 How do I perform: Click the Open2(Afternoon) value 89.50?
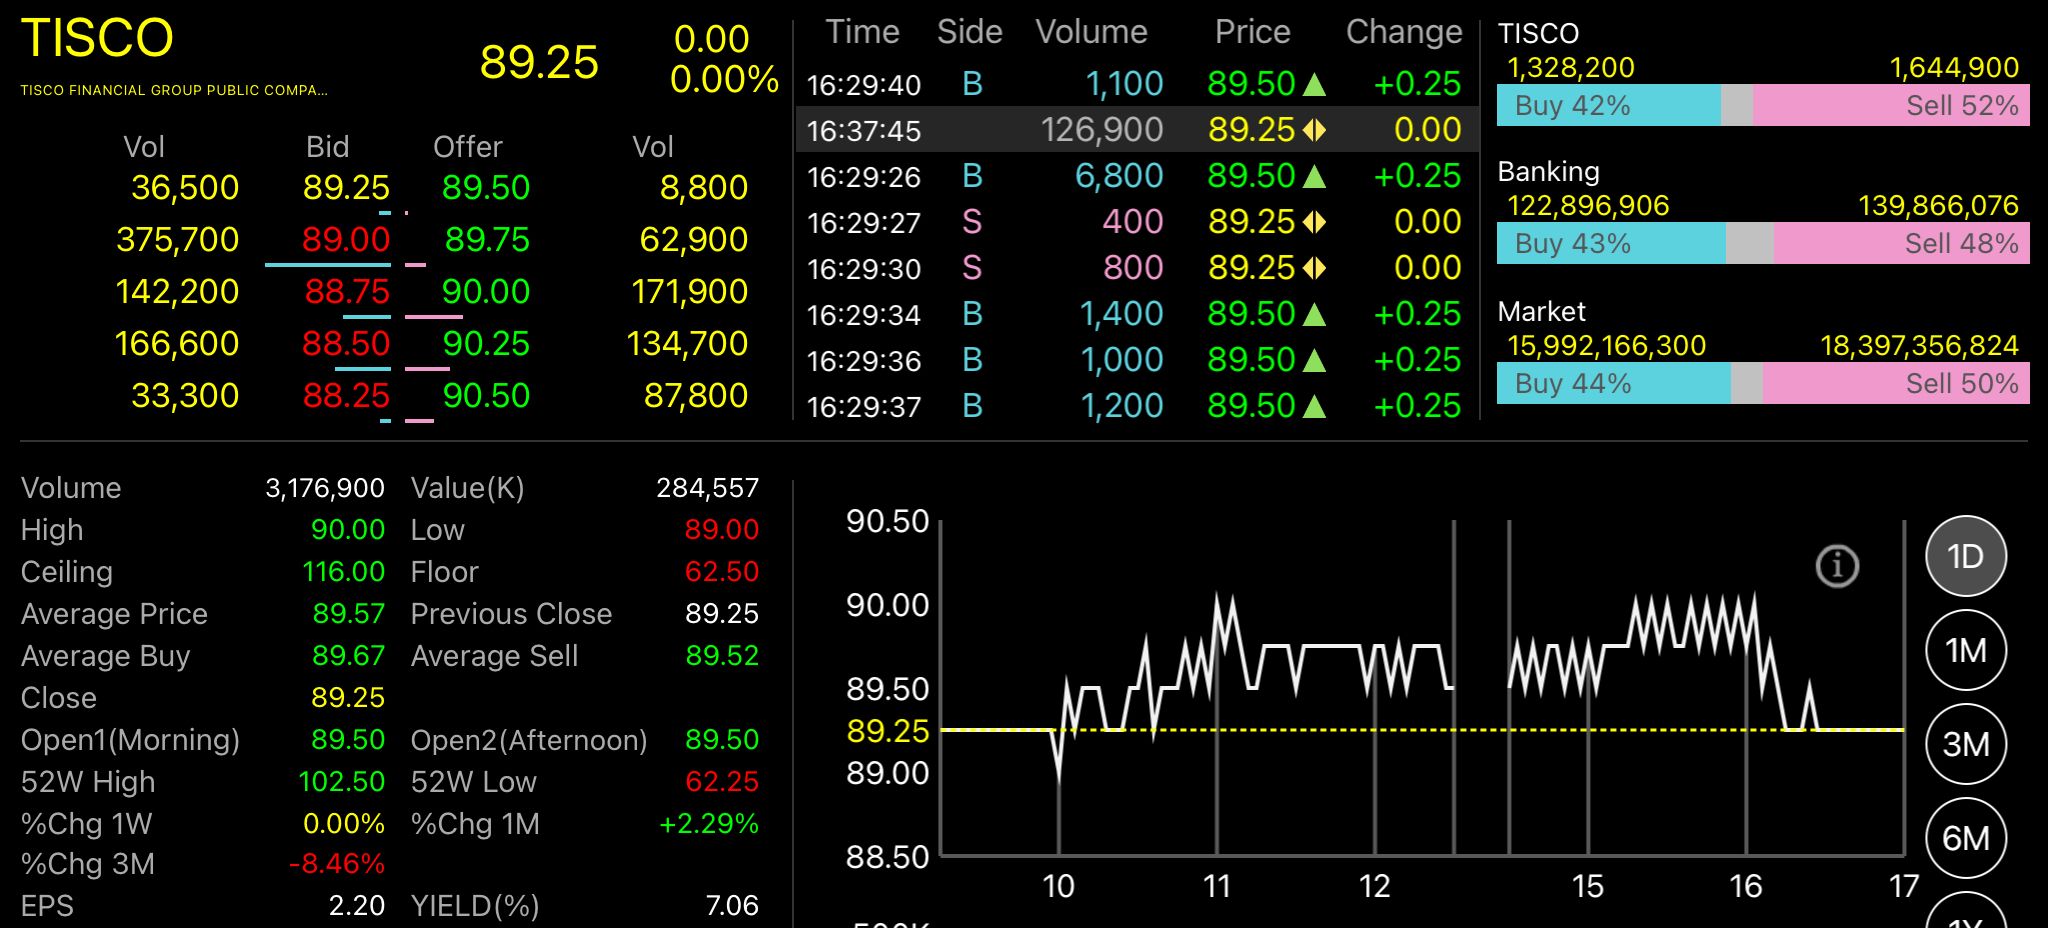722,739
